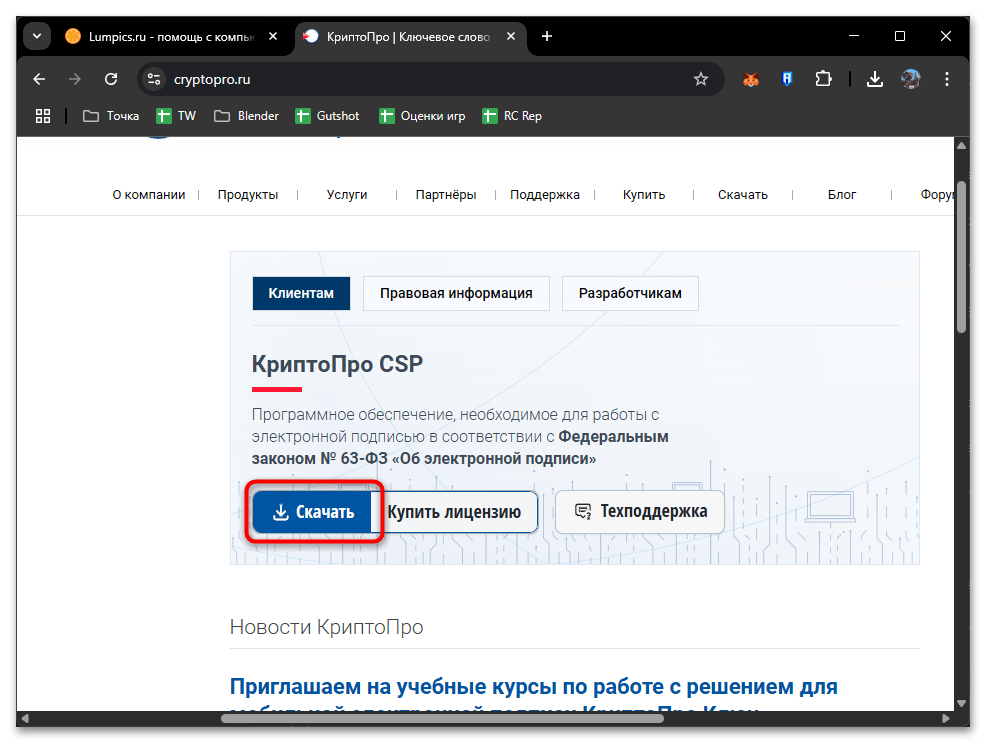
Task: Open the Blender bookmarks folder
Action: pos(246,116)
